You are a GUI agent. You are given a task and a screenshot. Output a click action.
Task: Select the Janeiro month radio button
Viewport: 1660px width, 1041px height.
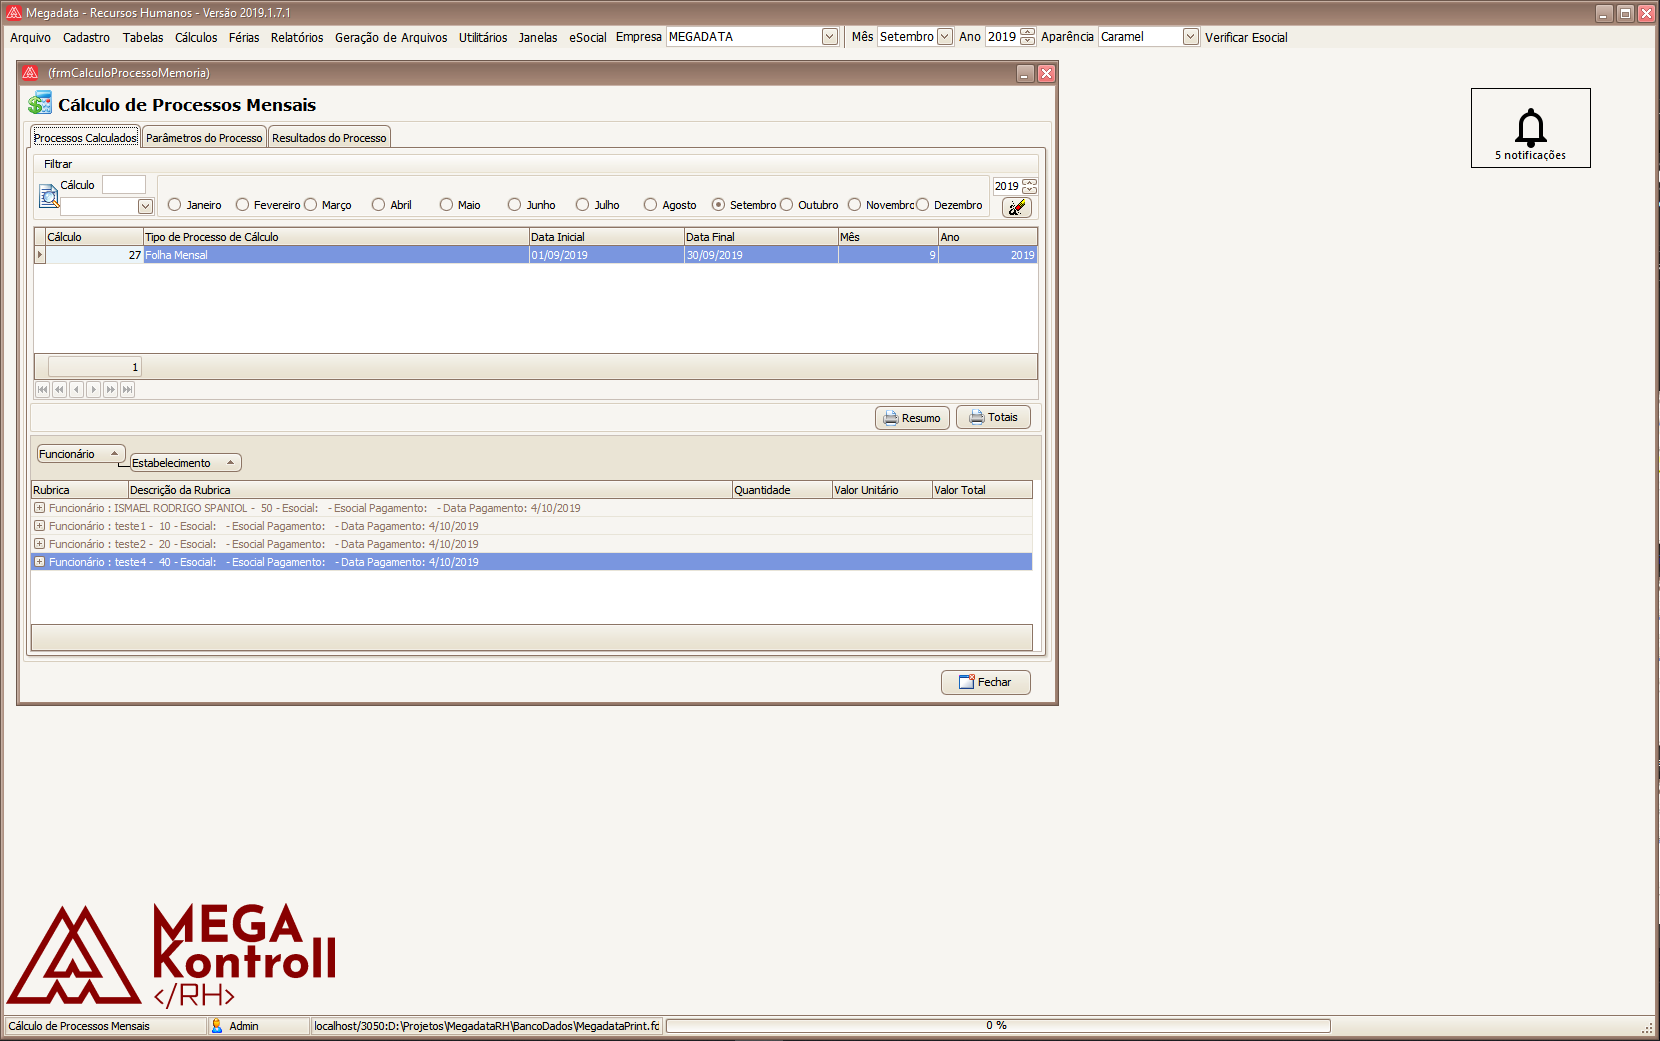click(x=175, y=205)
